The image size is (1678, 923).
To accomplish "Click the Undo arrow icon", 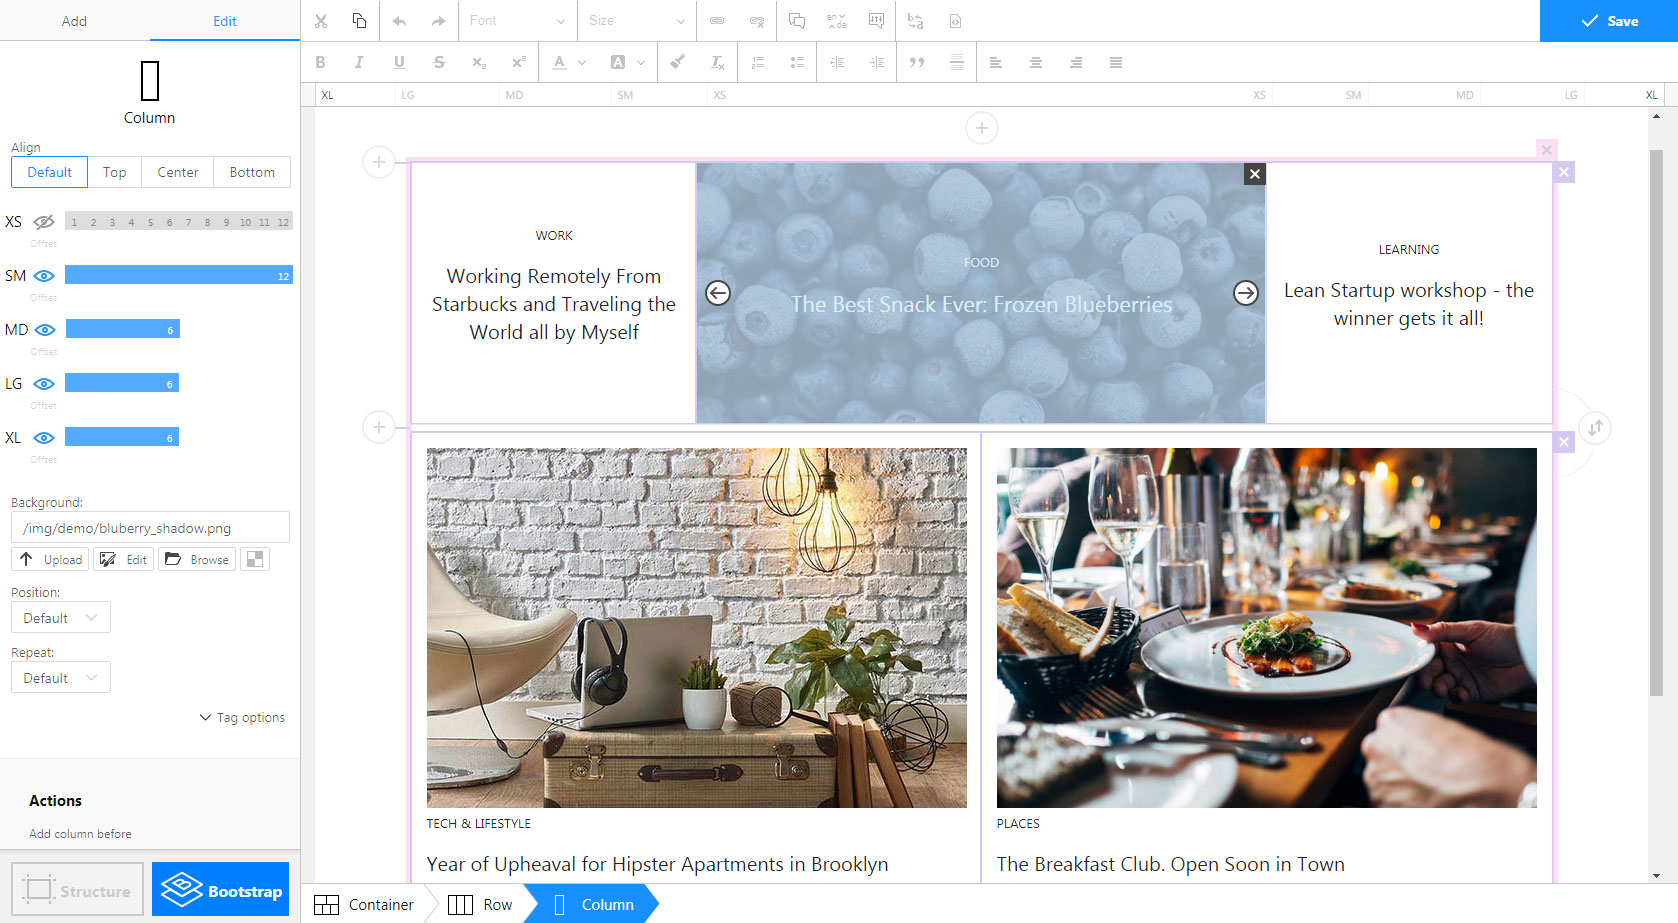I will [400, 21].
